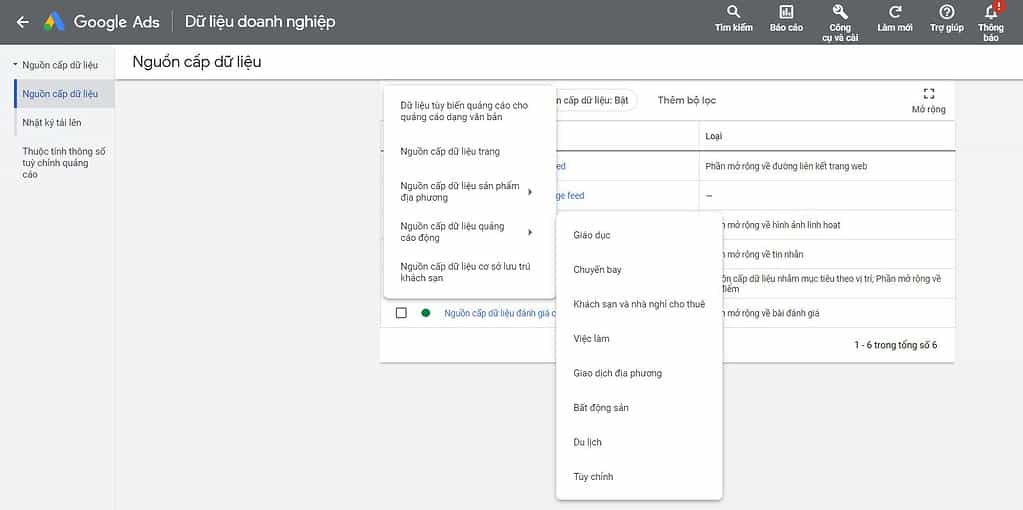Click green status dot in Nguồn cấp dữ liệu đánh giá row
Image resolution: width=1023 pixels, height=510 pixels.
click(425, 313)
